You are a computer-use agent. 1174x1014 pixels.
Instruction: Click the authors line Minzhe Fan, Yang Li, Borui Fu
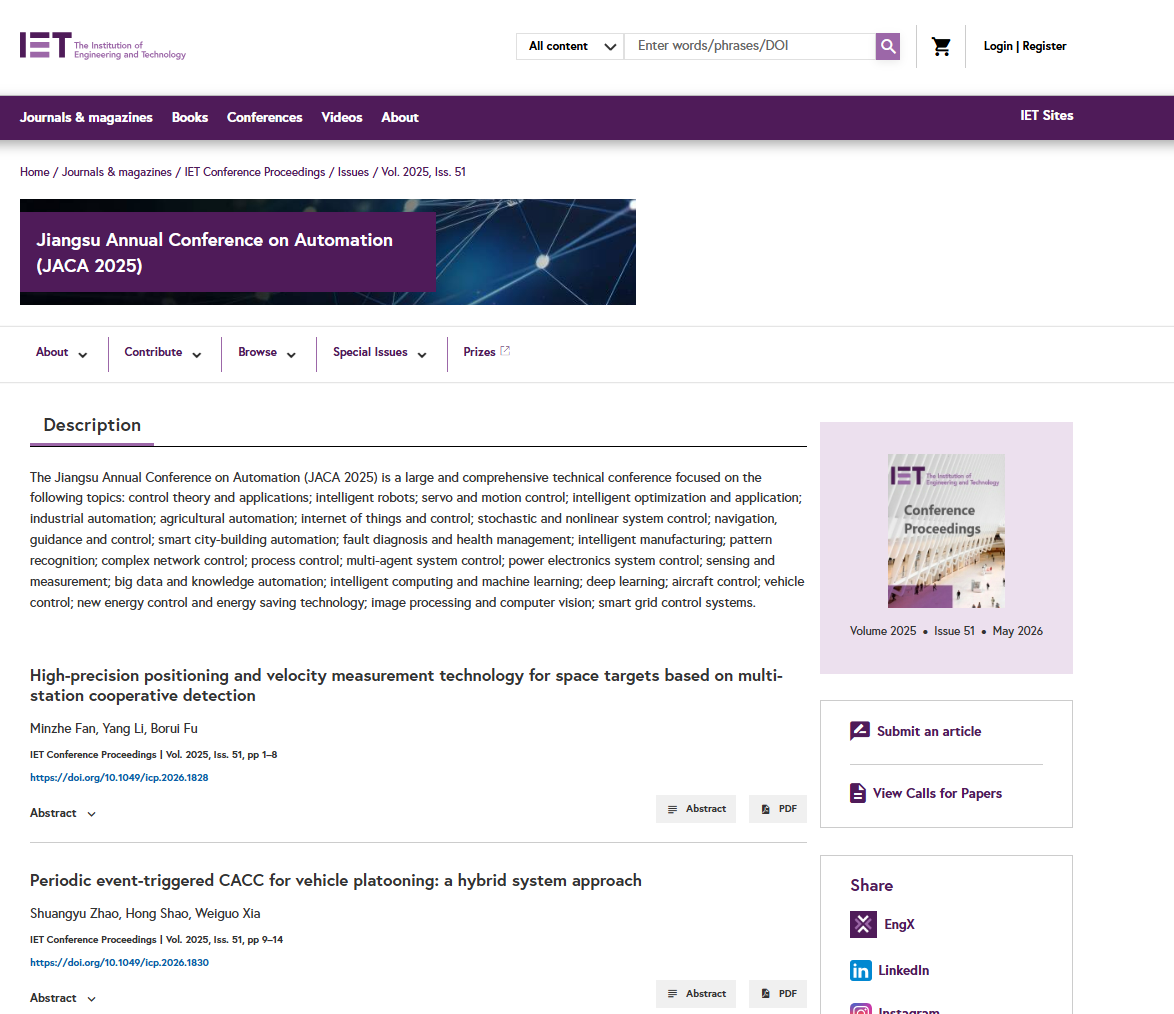(x=114, y=728)
